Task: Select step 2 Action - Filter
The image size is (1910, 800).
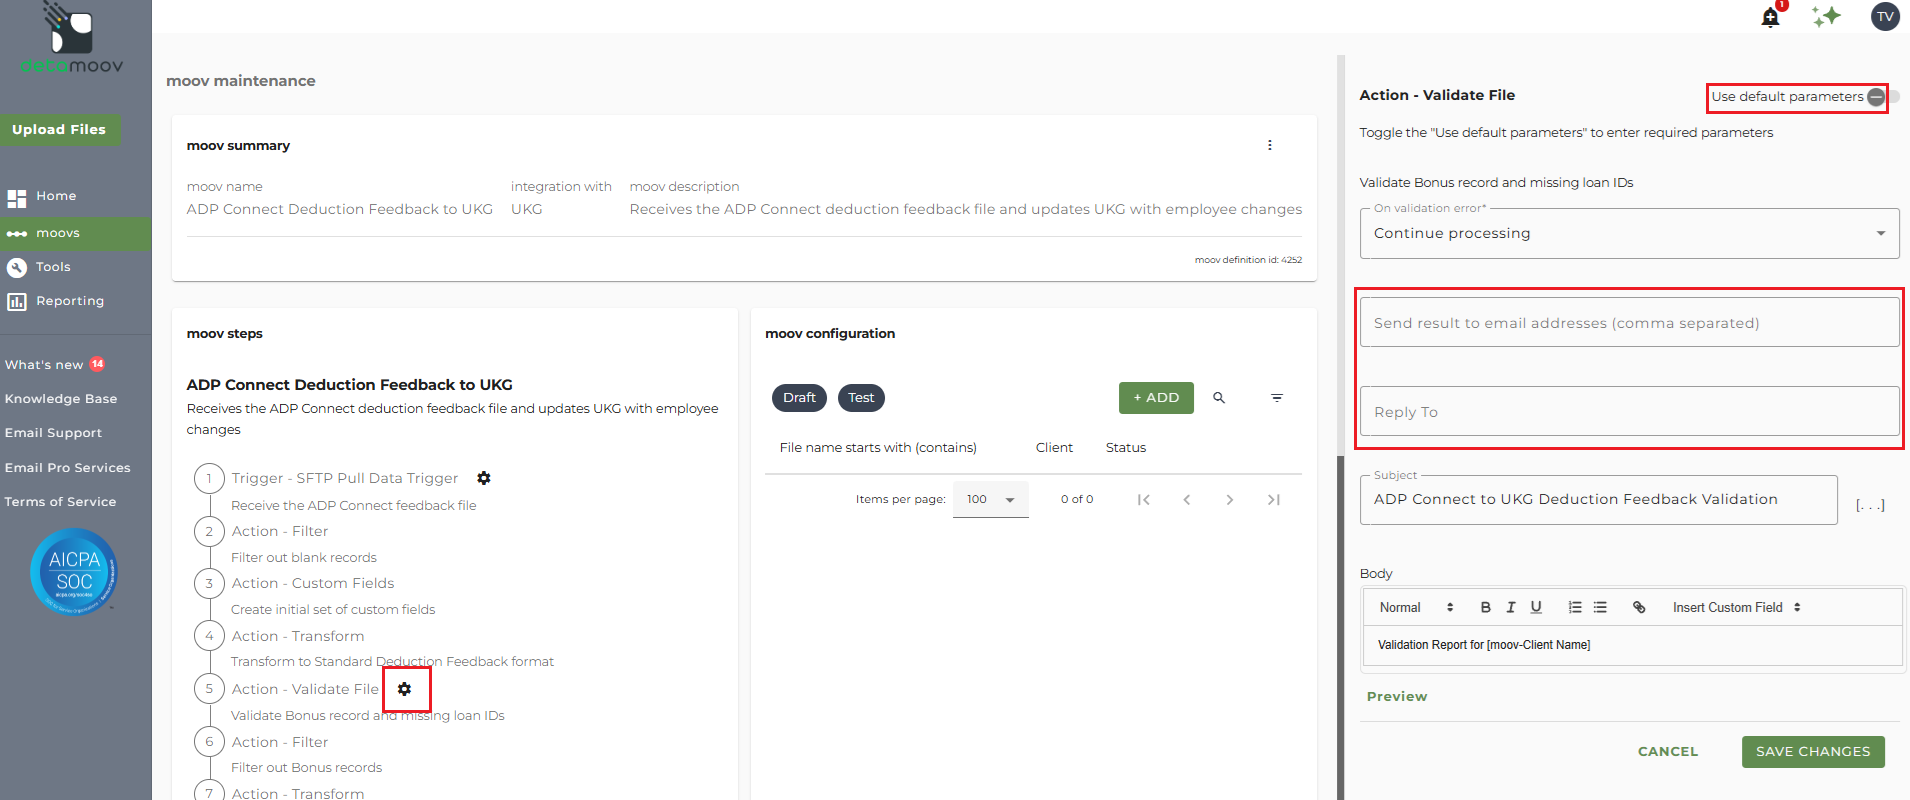Action: pos(280,531)
